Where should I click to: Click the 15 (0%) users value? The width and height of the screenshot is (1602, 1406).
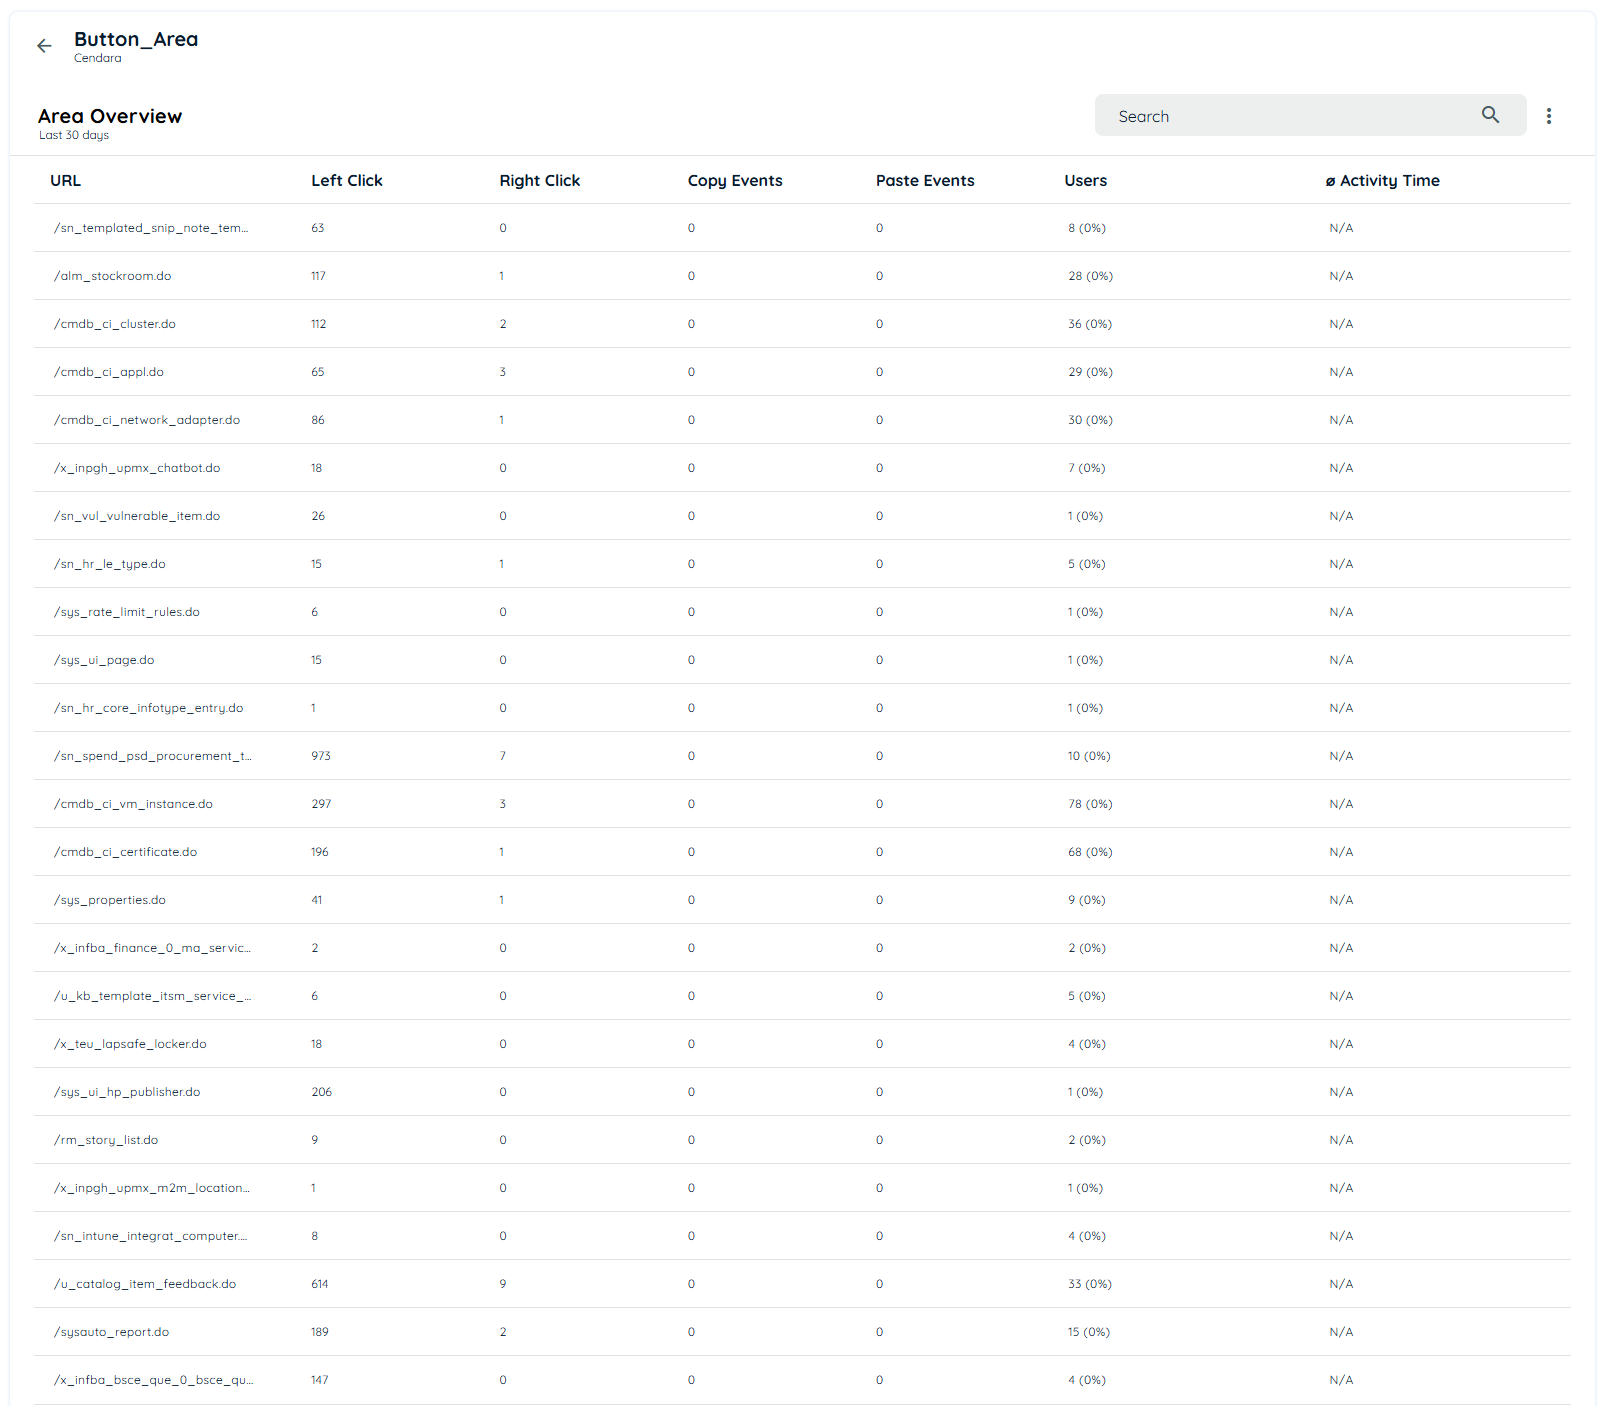point(1089,1332)
